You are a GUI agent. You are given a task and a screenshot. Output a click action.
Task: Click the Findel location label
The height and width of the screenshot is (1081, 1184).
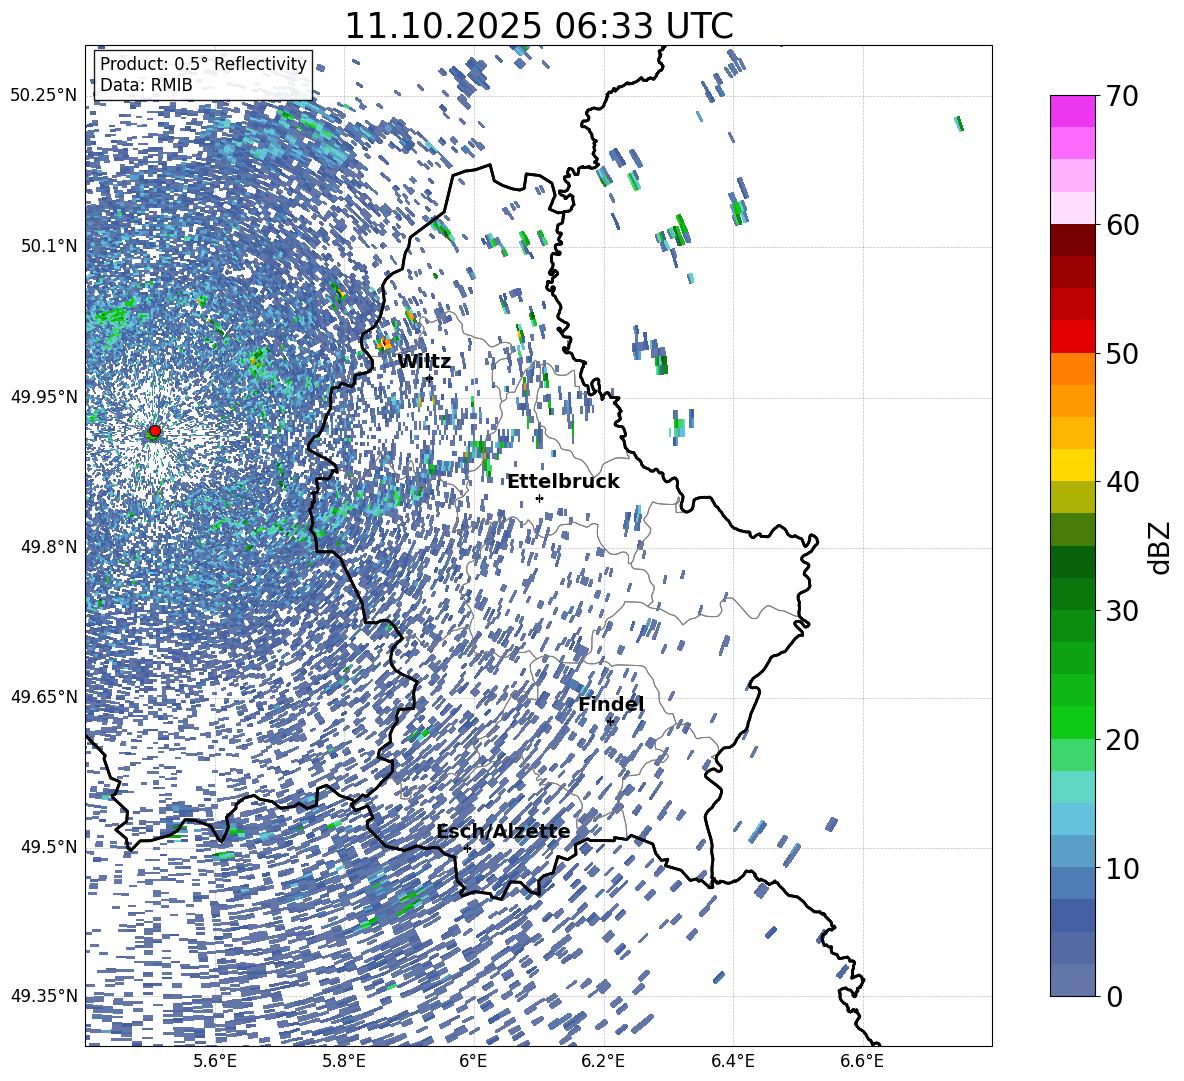click(x=611, y=704)
